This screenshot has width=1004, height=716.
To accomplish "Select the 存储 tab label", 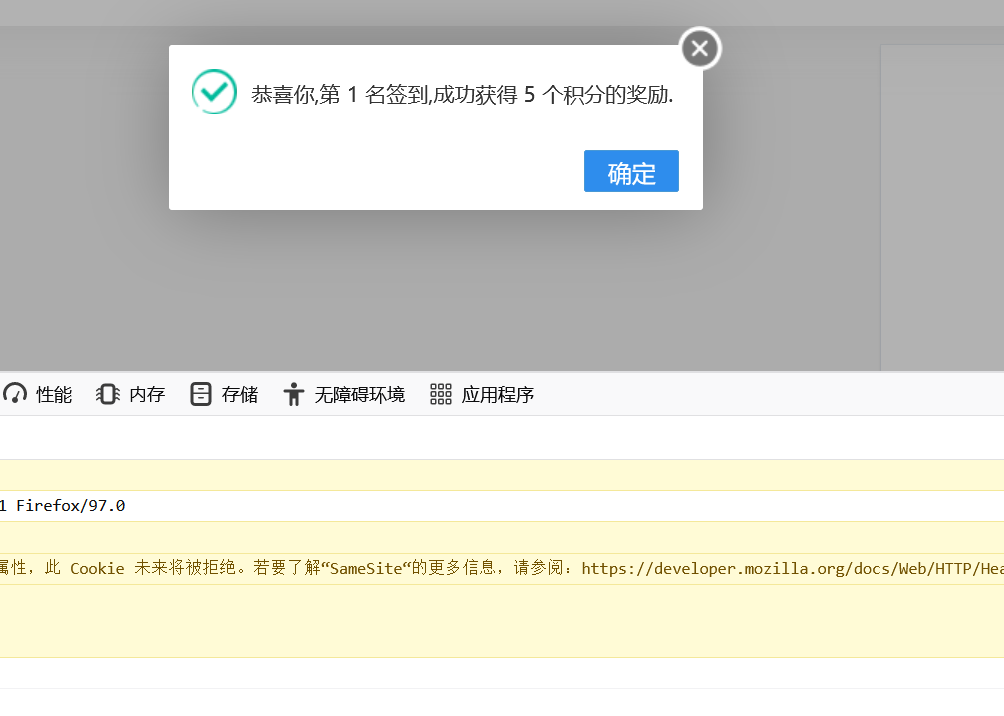I will 240,395.
